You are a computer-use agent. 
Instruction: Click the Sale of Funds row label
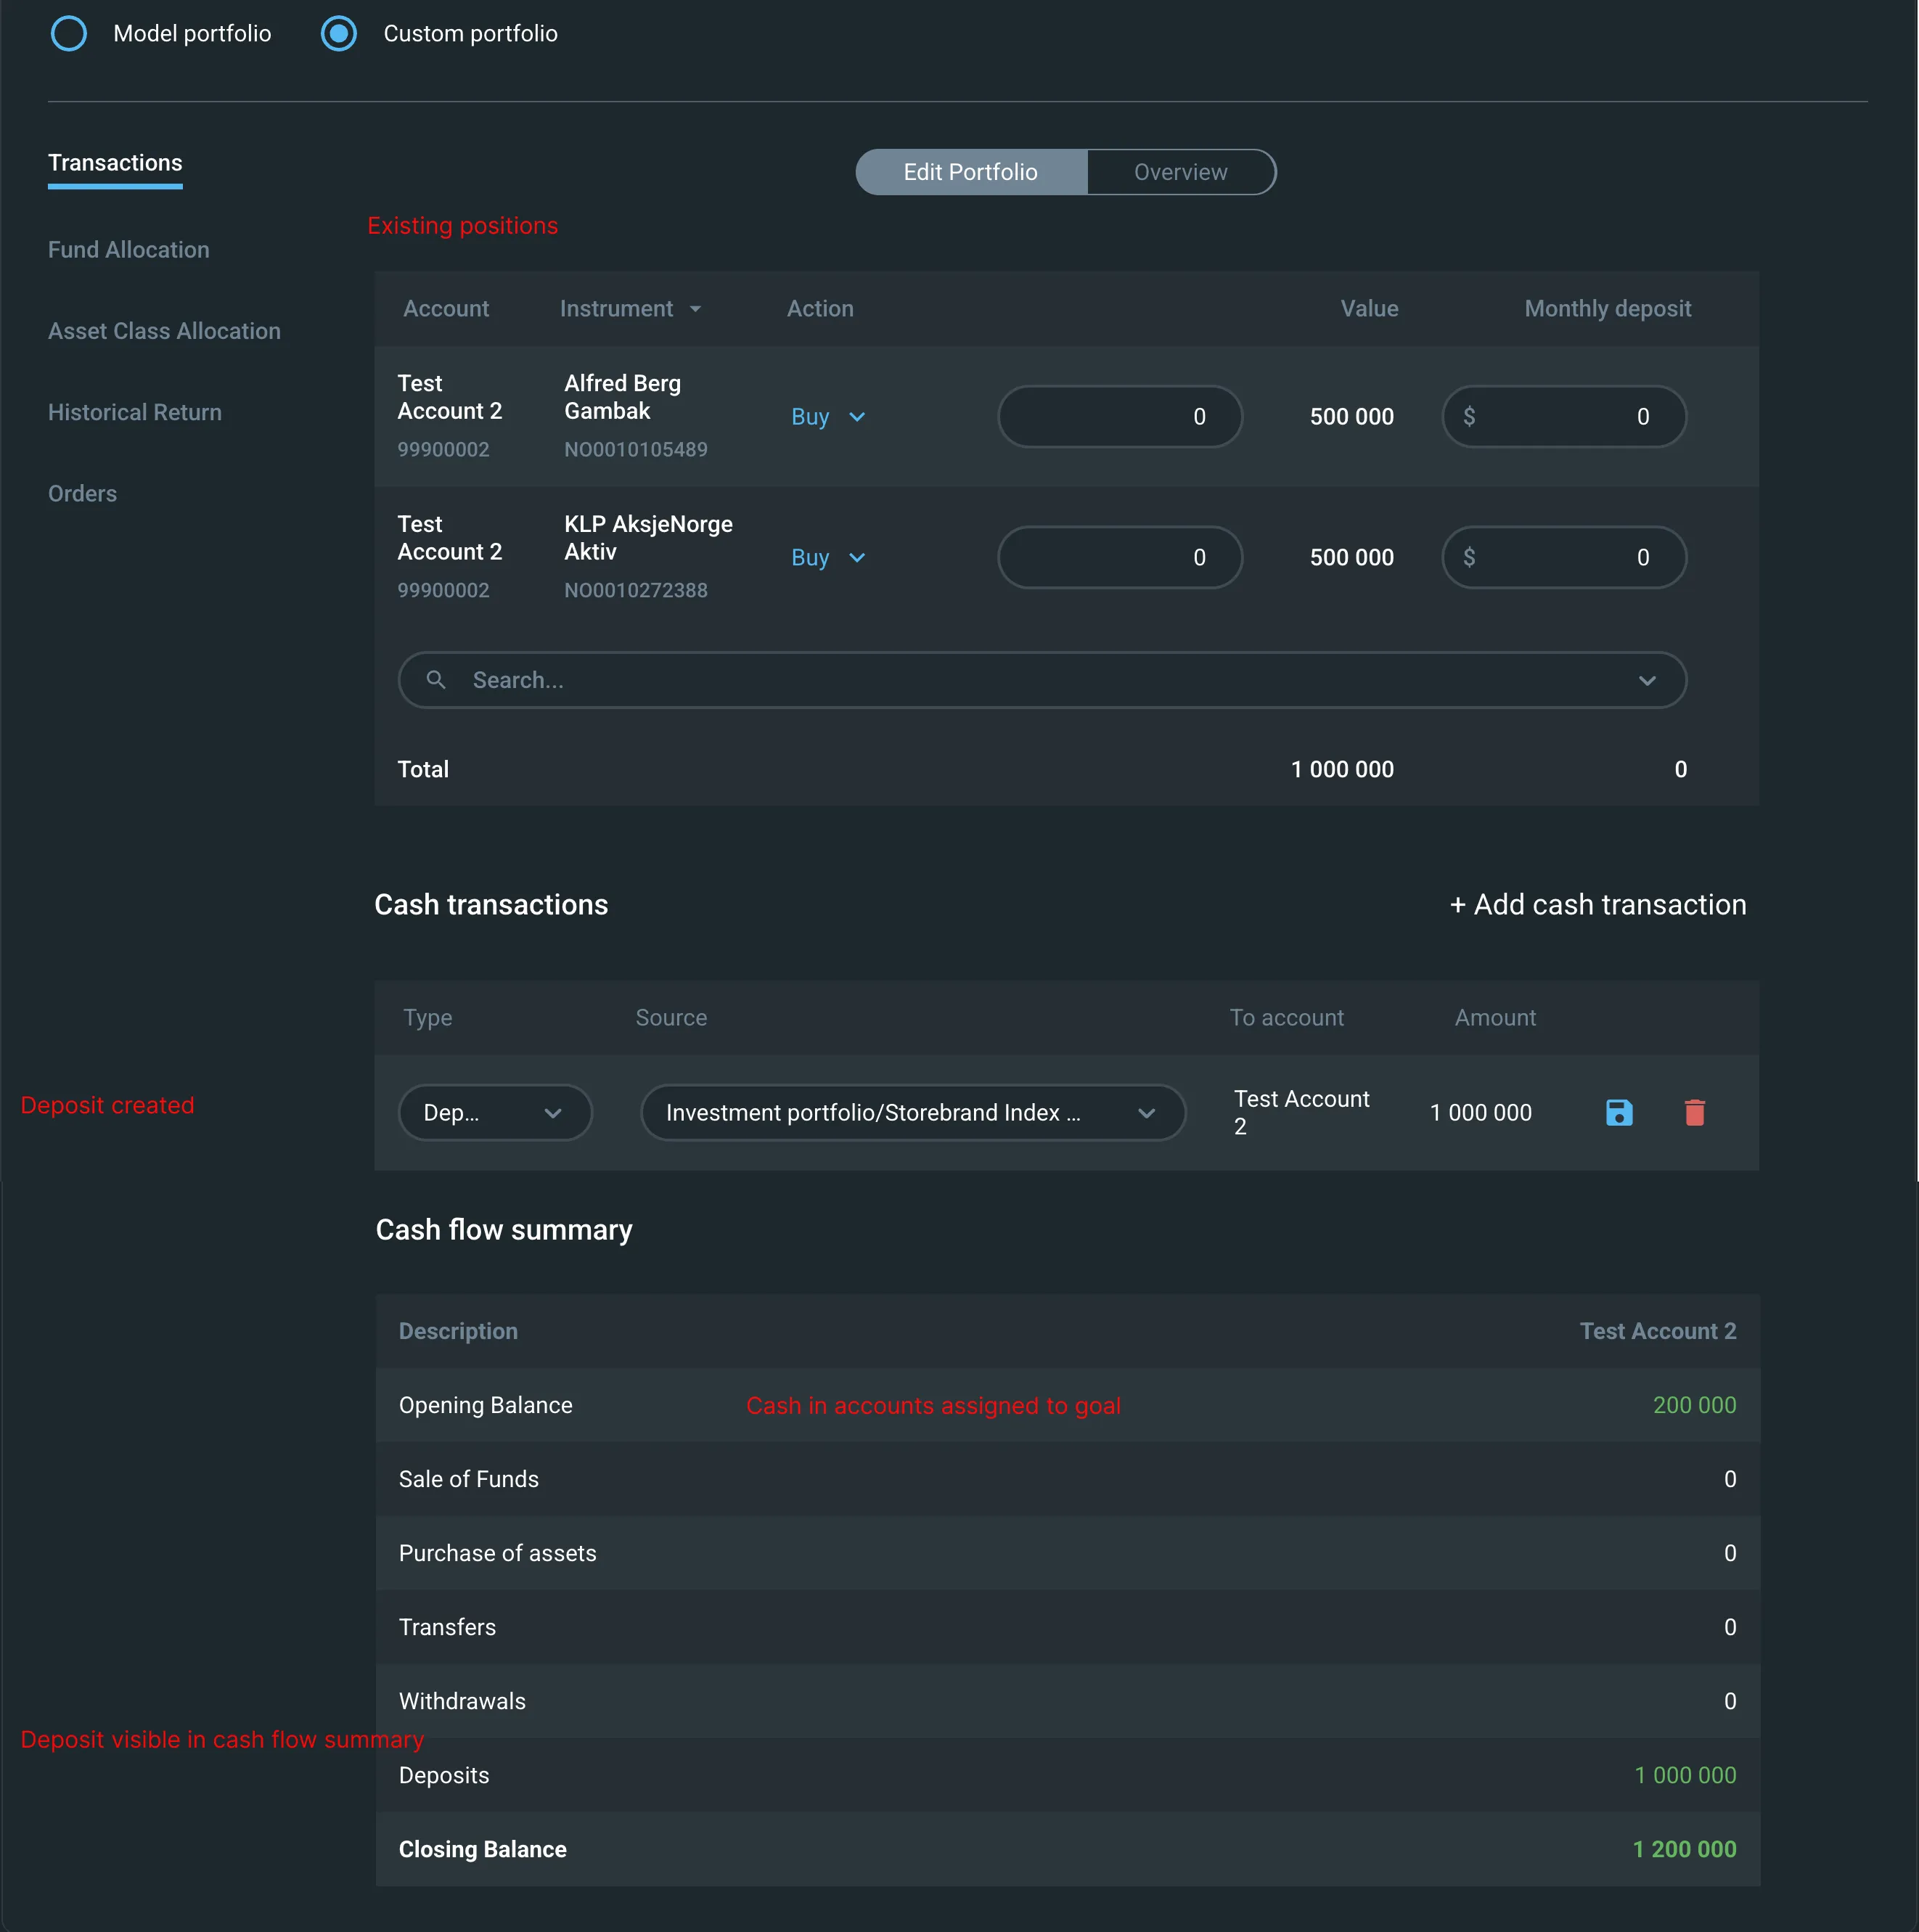pyautogui.click(x=469, y=1479)
